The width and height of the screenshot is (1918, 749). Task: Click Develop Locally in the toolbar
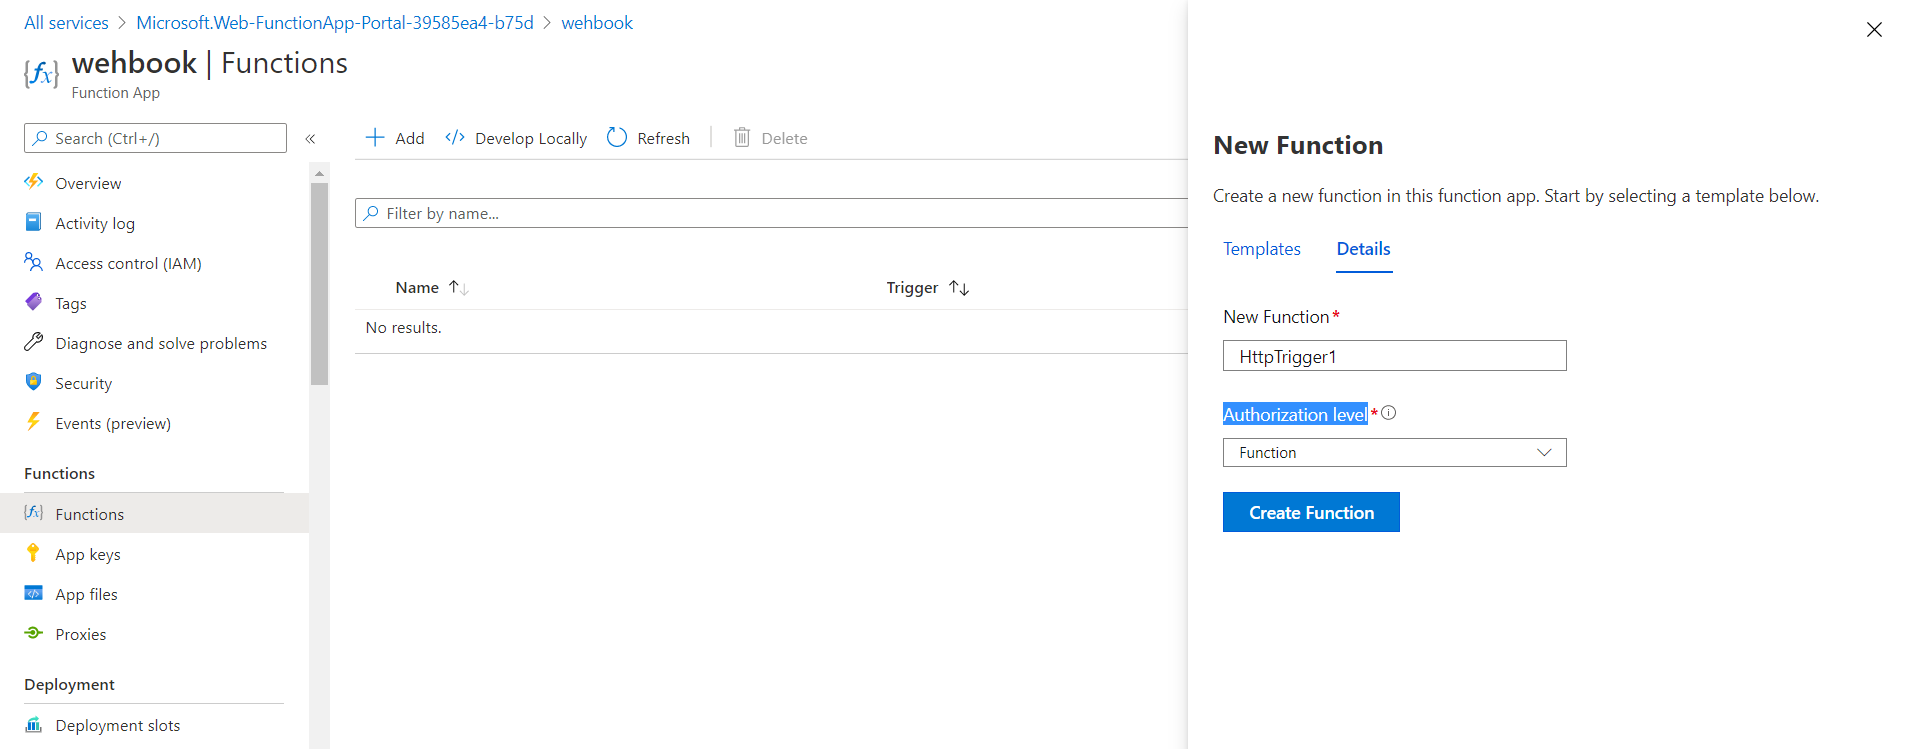(x=516, y=138)
